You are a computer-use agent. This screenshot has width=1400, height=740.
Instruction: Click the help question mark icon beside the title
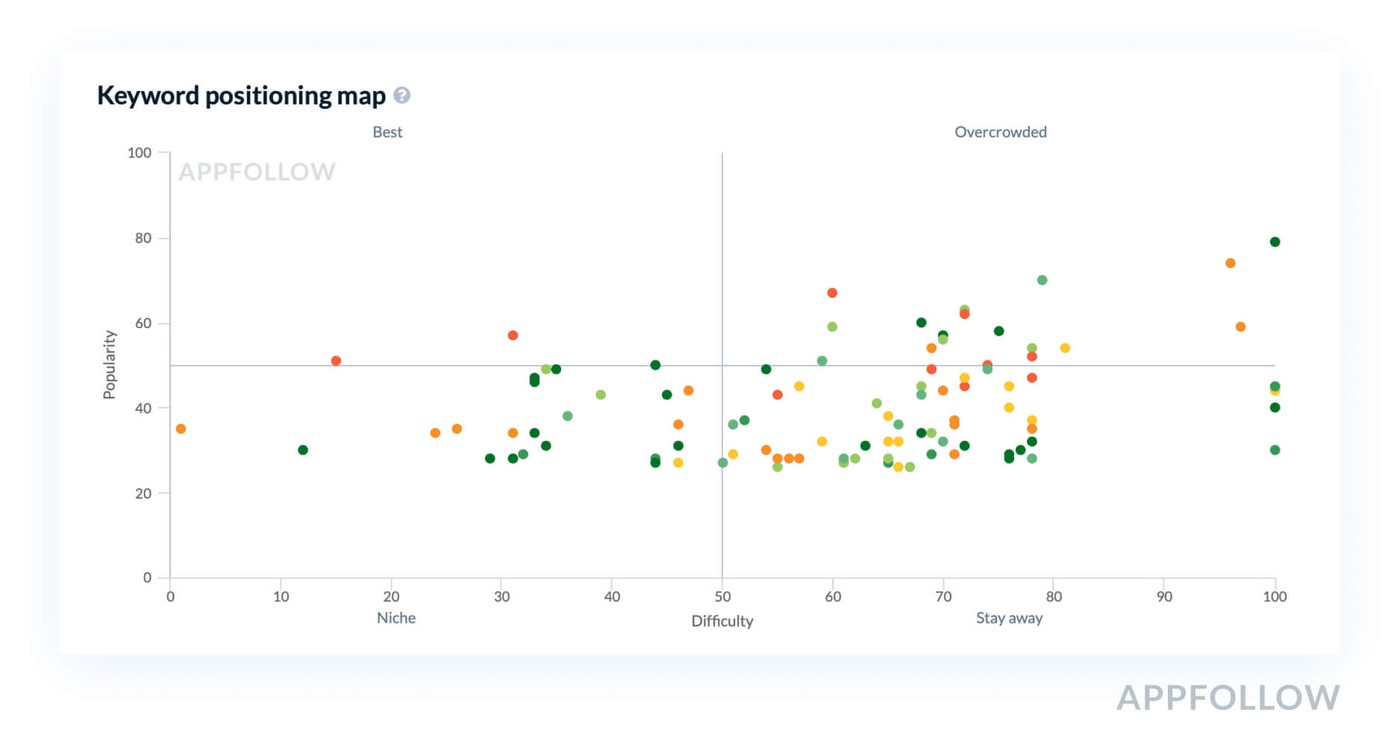(x=402, y=96)
